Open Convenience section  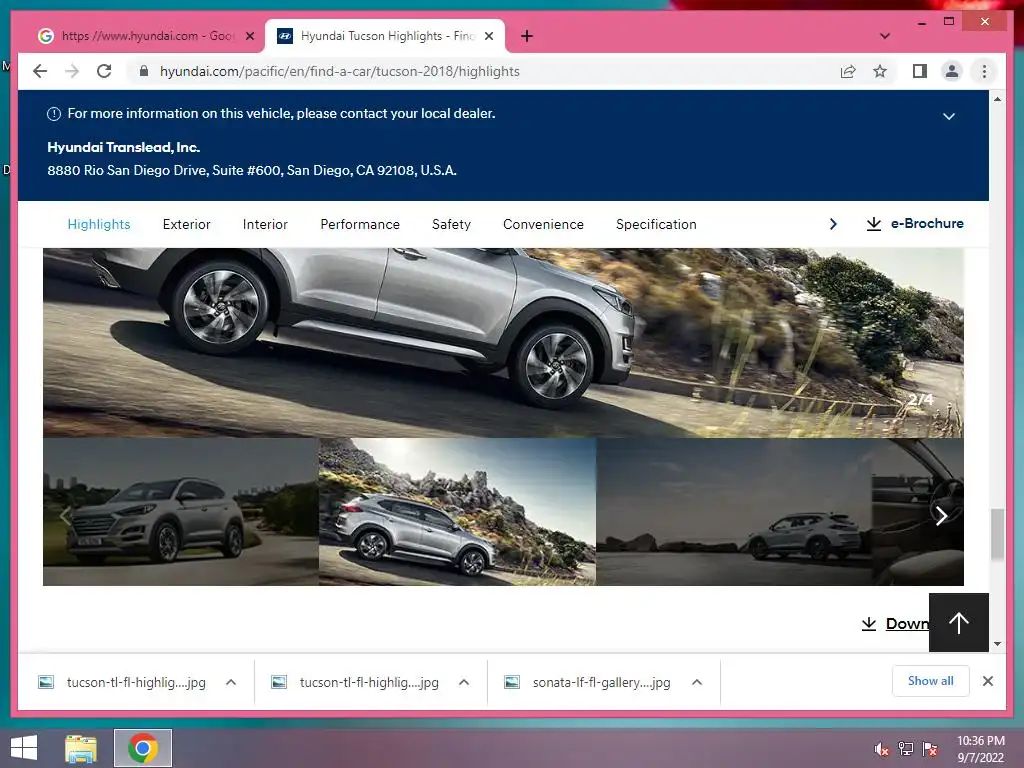tap(543, 224)
